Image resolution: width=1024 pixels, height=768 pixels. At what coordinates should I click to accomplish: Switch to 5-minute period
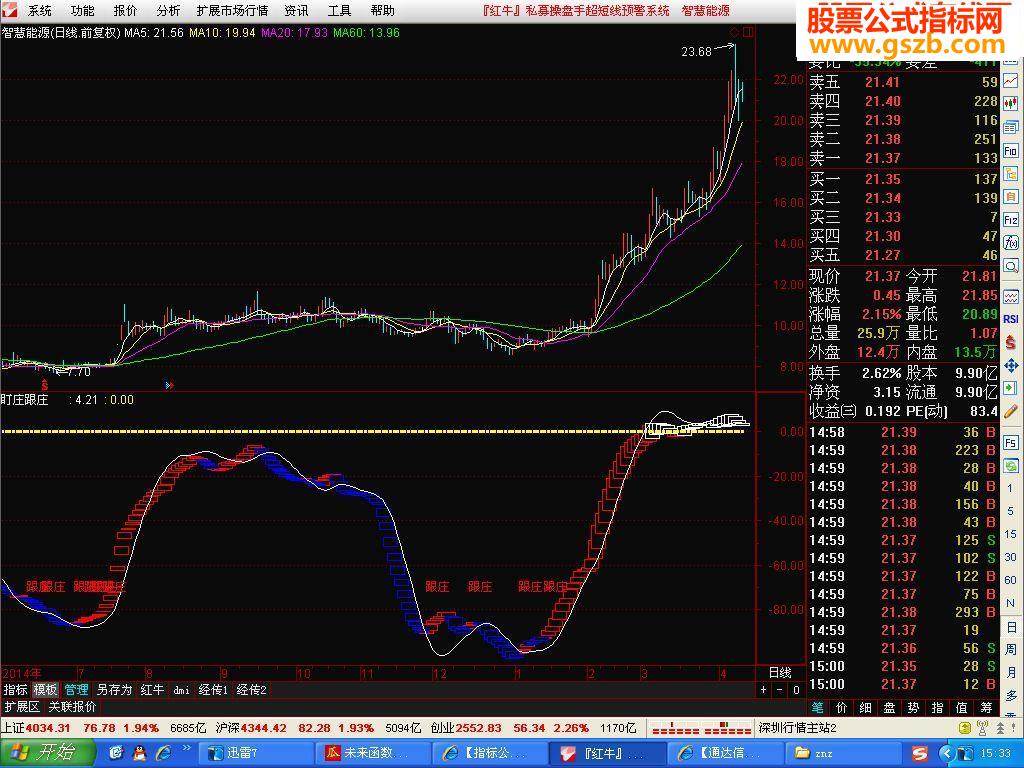point(1010,511)
